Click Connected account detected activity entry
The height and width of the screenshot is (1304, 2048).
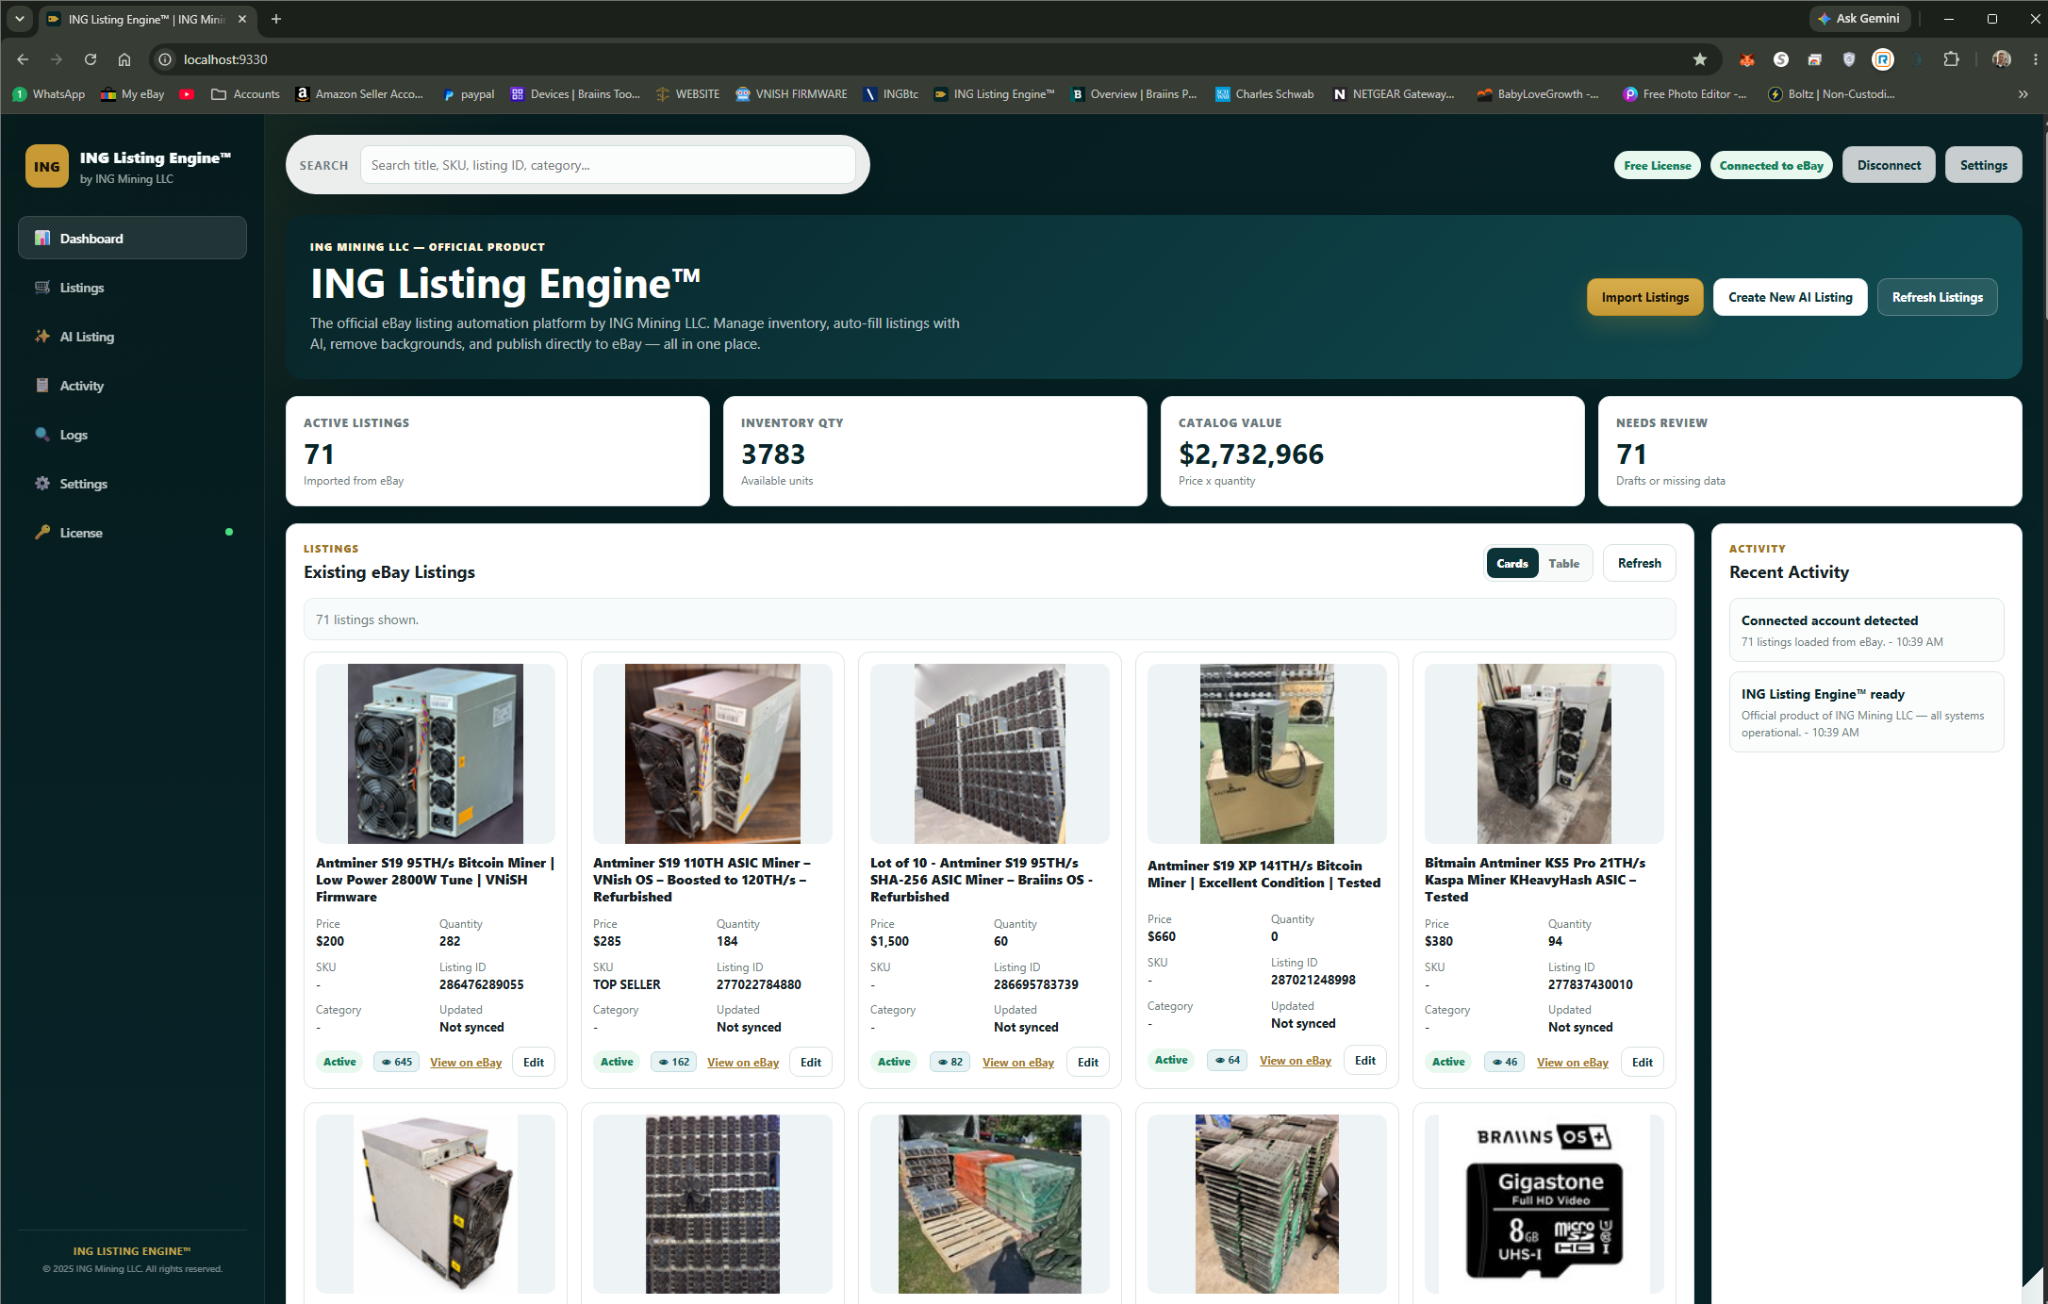pyautogui.click(x=1866, y=630)
